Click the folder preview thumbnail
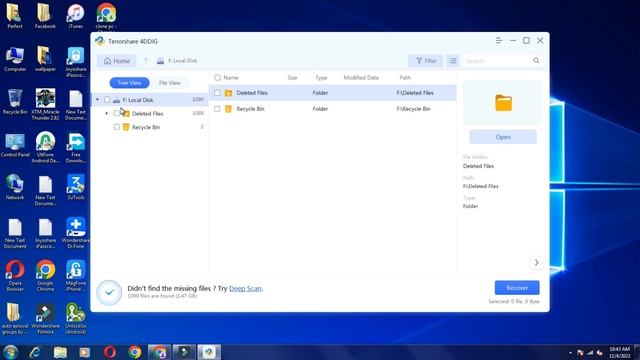Screen dimensions: 640x360 click(503, 102)
